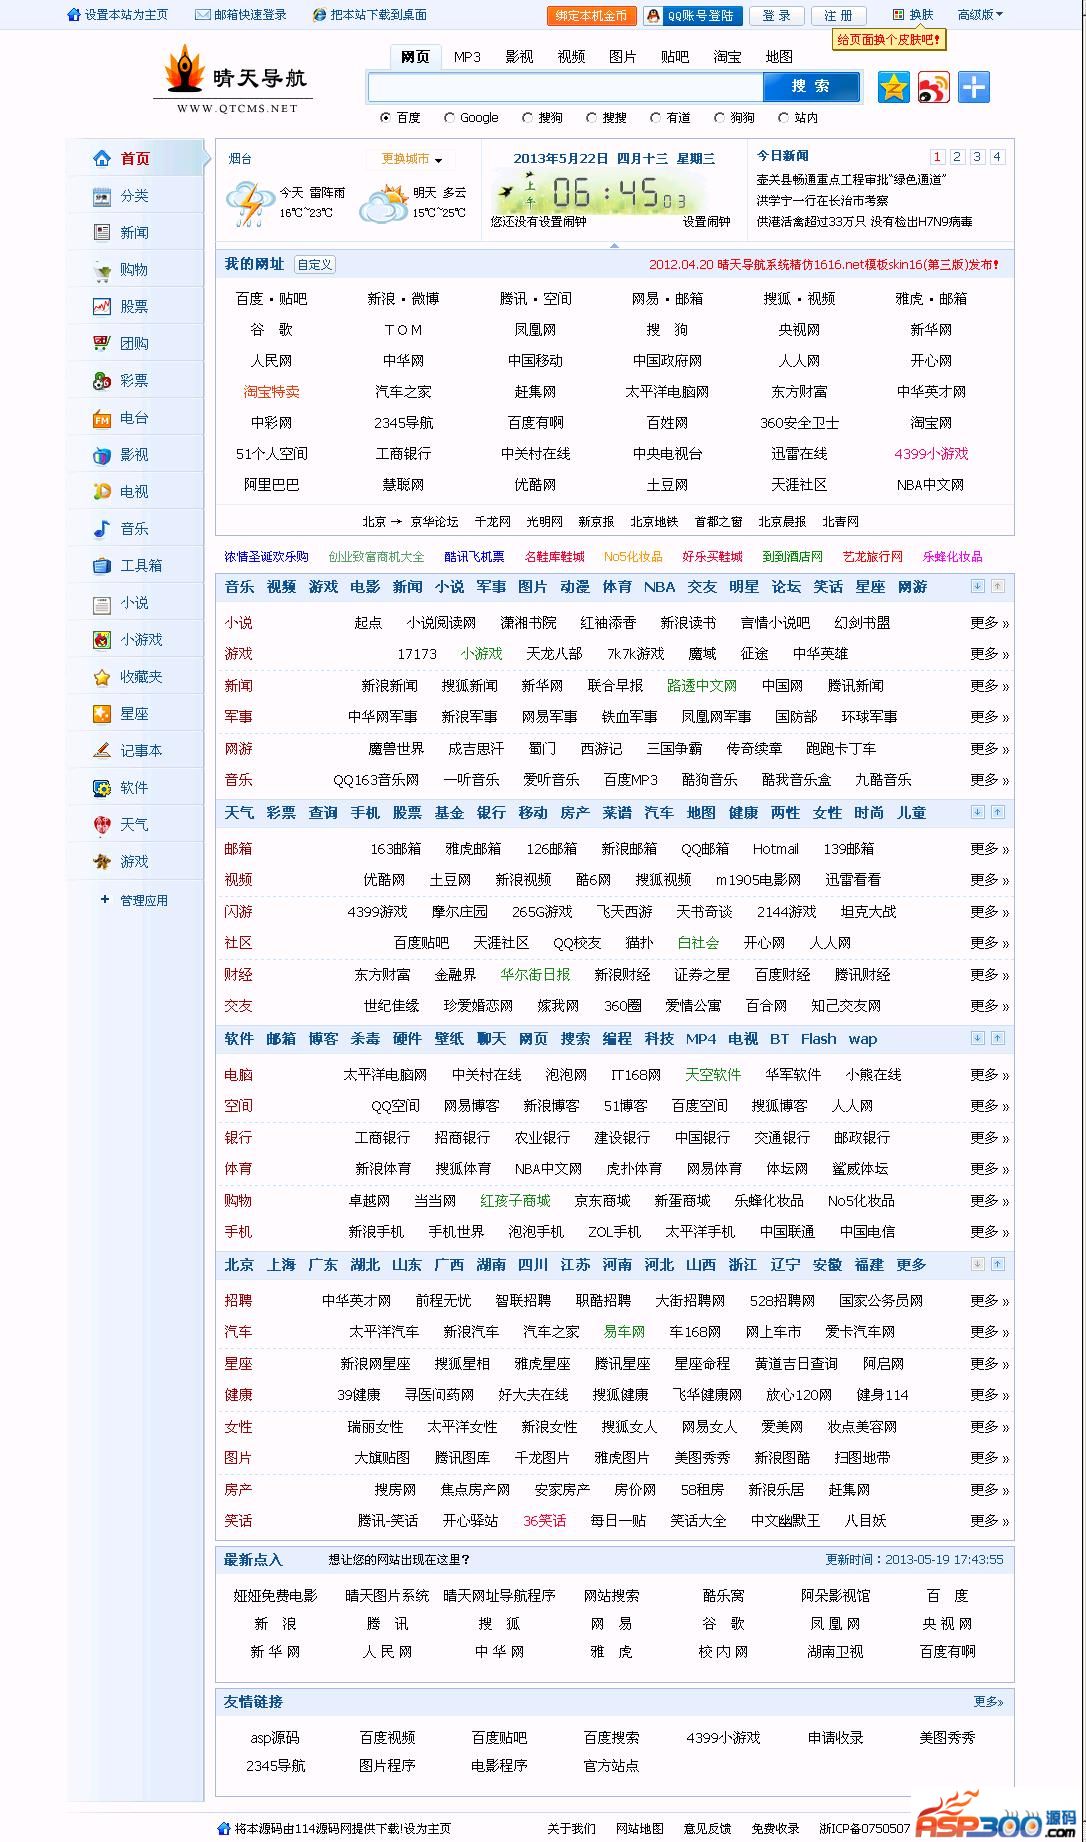Viewport: 1086px width, 1842px height.
Task: Click the blue 搜索 search button
Action: click(811, 87)
